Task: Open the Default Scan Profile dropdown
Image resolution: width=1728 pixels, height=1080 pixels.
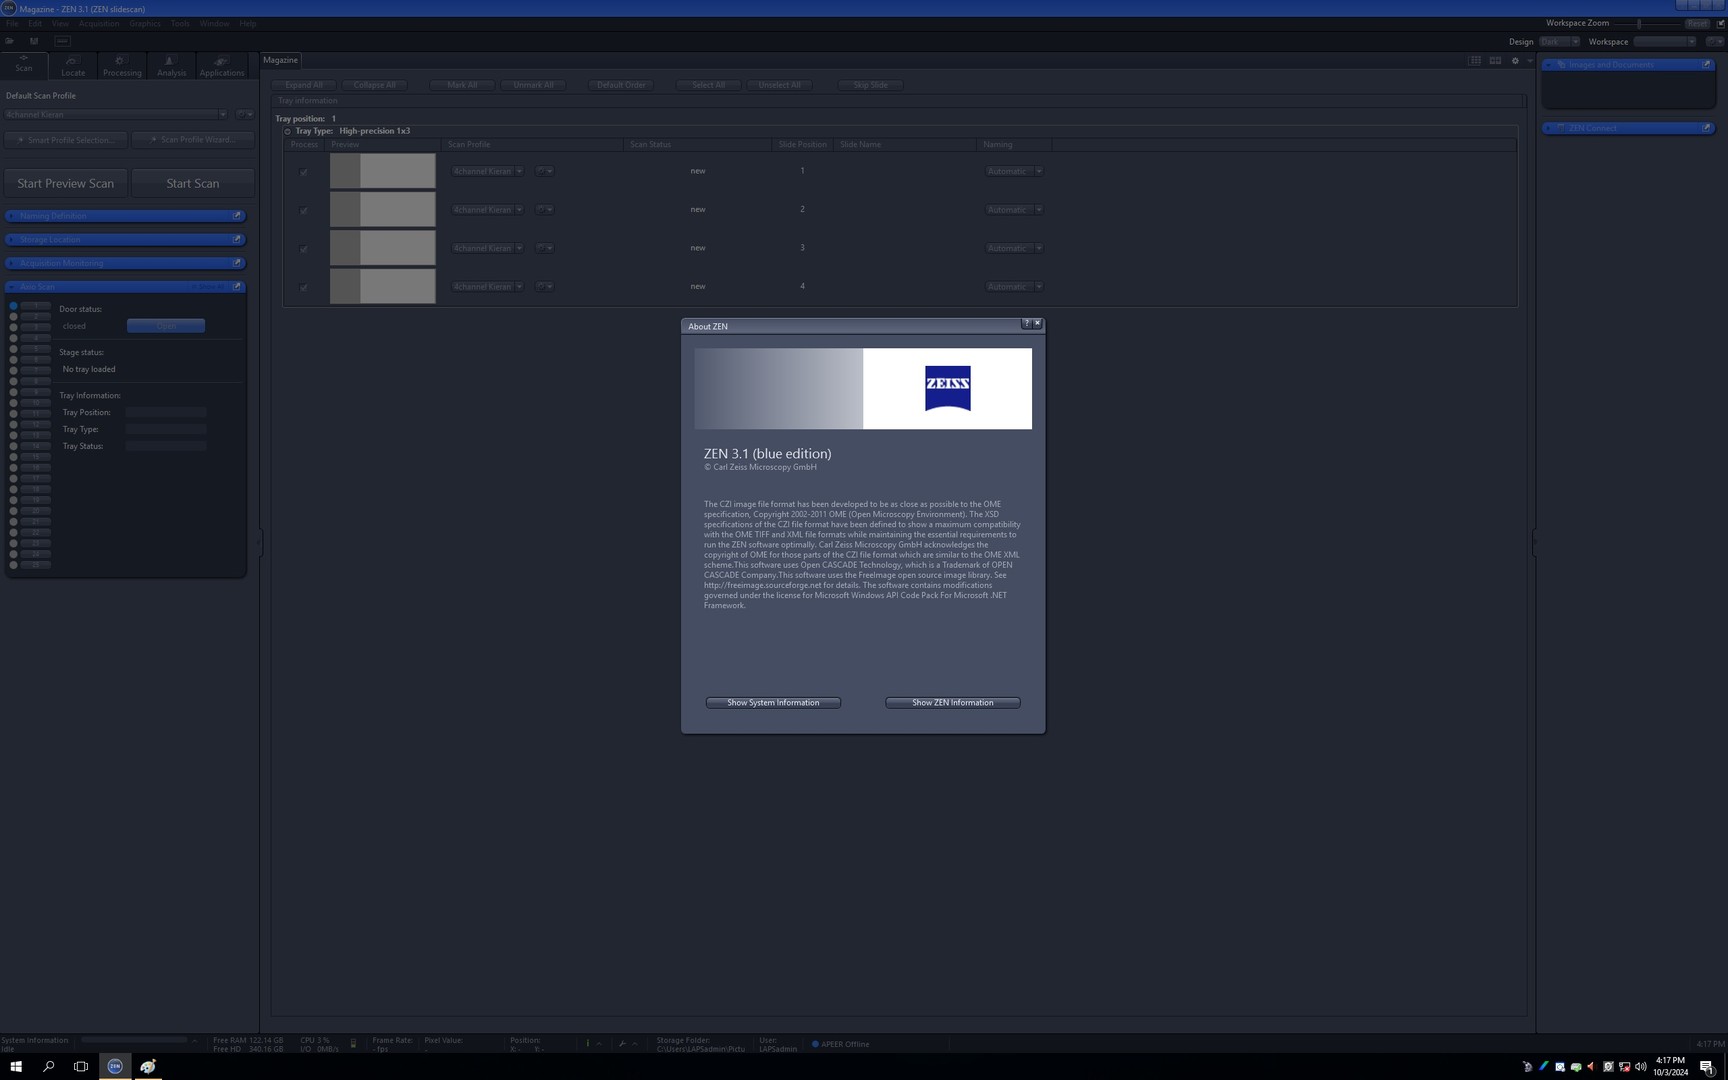Action: pyautogui.click(x=222, y=115)
